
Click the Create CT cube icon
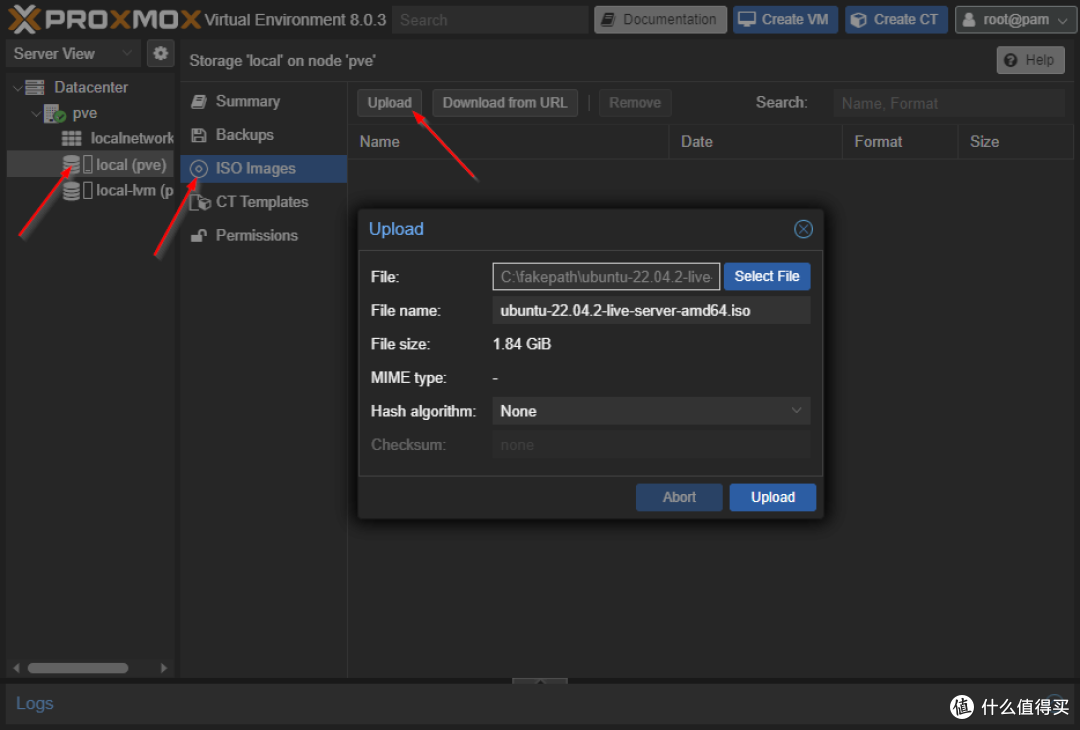point(858,20)
